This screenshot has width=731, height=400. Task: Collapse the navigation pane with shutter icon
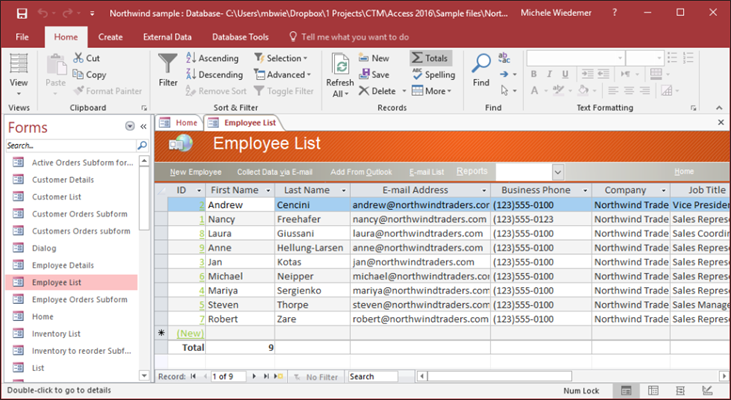point(144,126)
